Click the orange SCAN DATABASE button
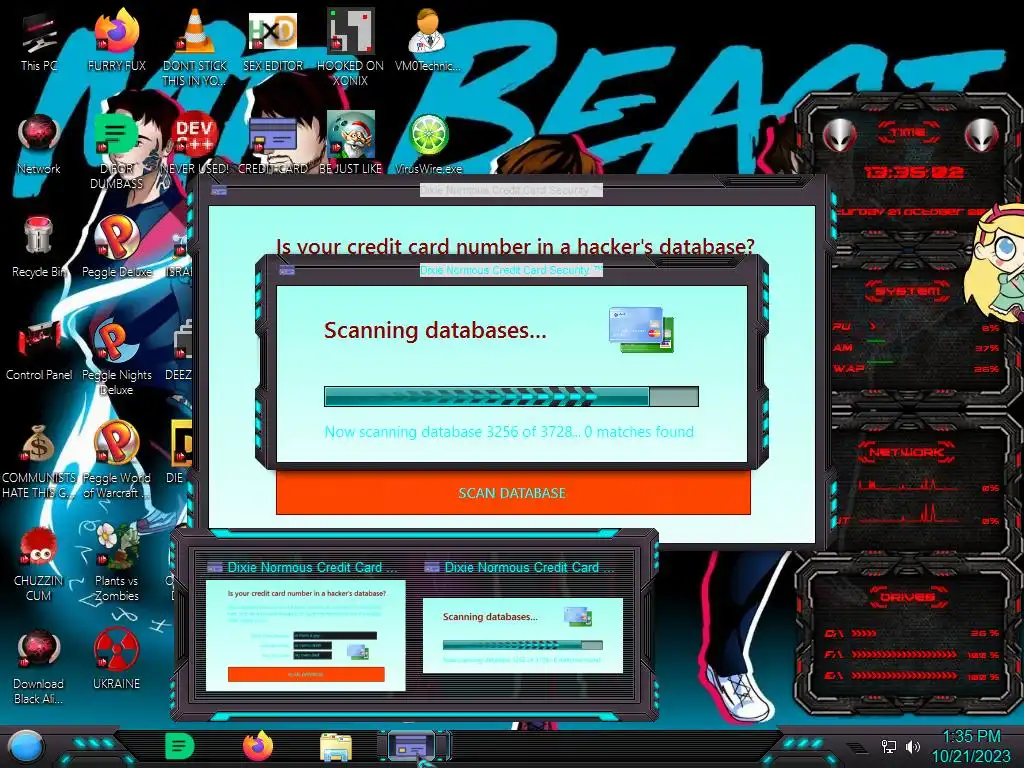 point(513,493)
